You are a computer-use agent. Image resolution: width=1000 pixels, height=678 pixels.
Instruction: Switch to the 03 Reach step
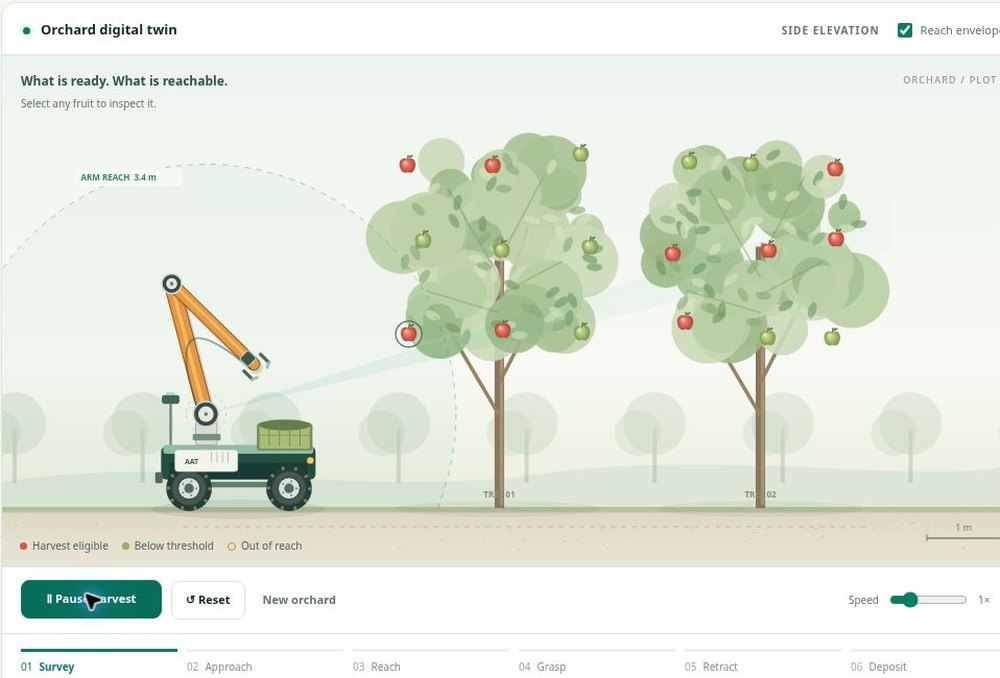pyautogui.click(x=430, y=663)
